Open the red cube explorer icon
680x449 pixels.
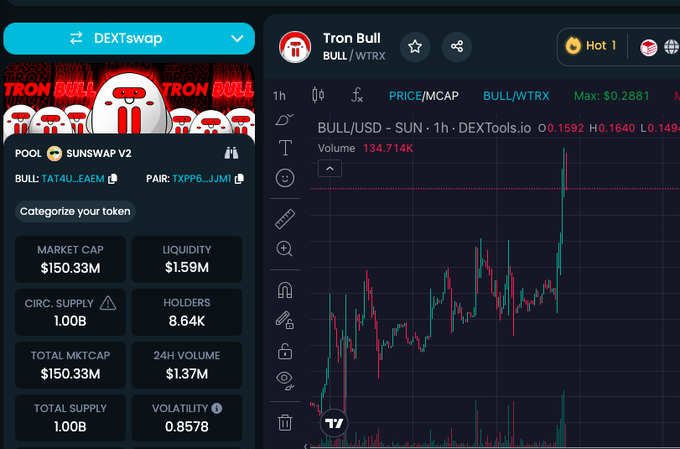[x=648, y=47]
